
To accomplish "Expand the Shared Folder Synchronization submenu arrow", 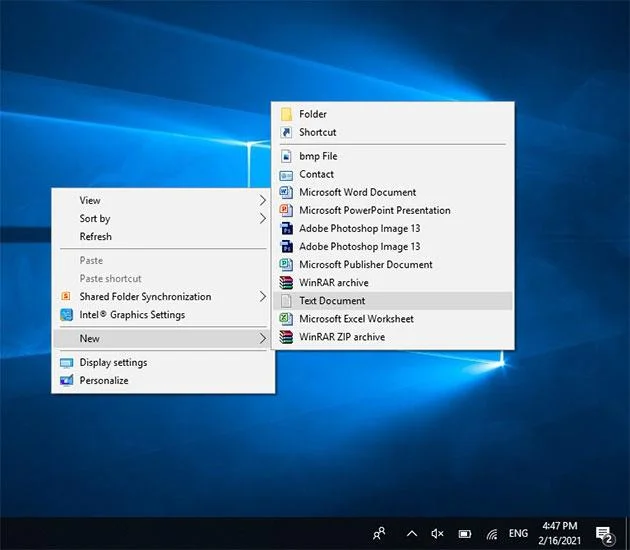I will (x=262, y=296).
